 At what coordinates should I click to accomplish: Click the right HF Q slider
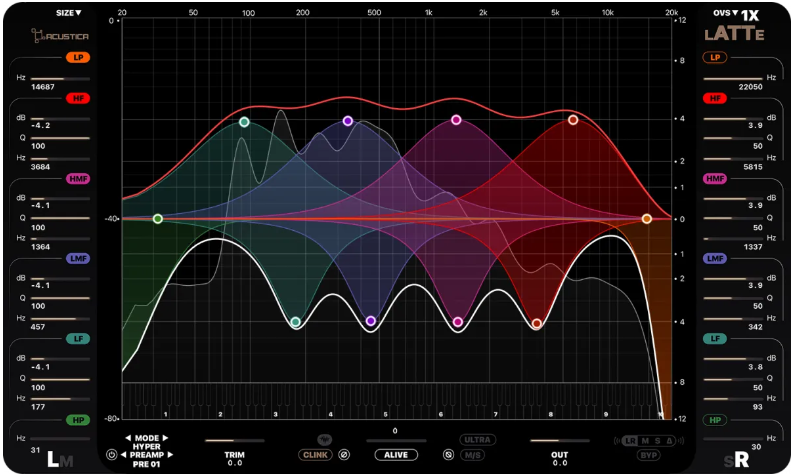(733, 138)
